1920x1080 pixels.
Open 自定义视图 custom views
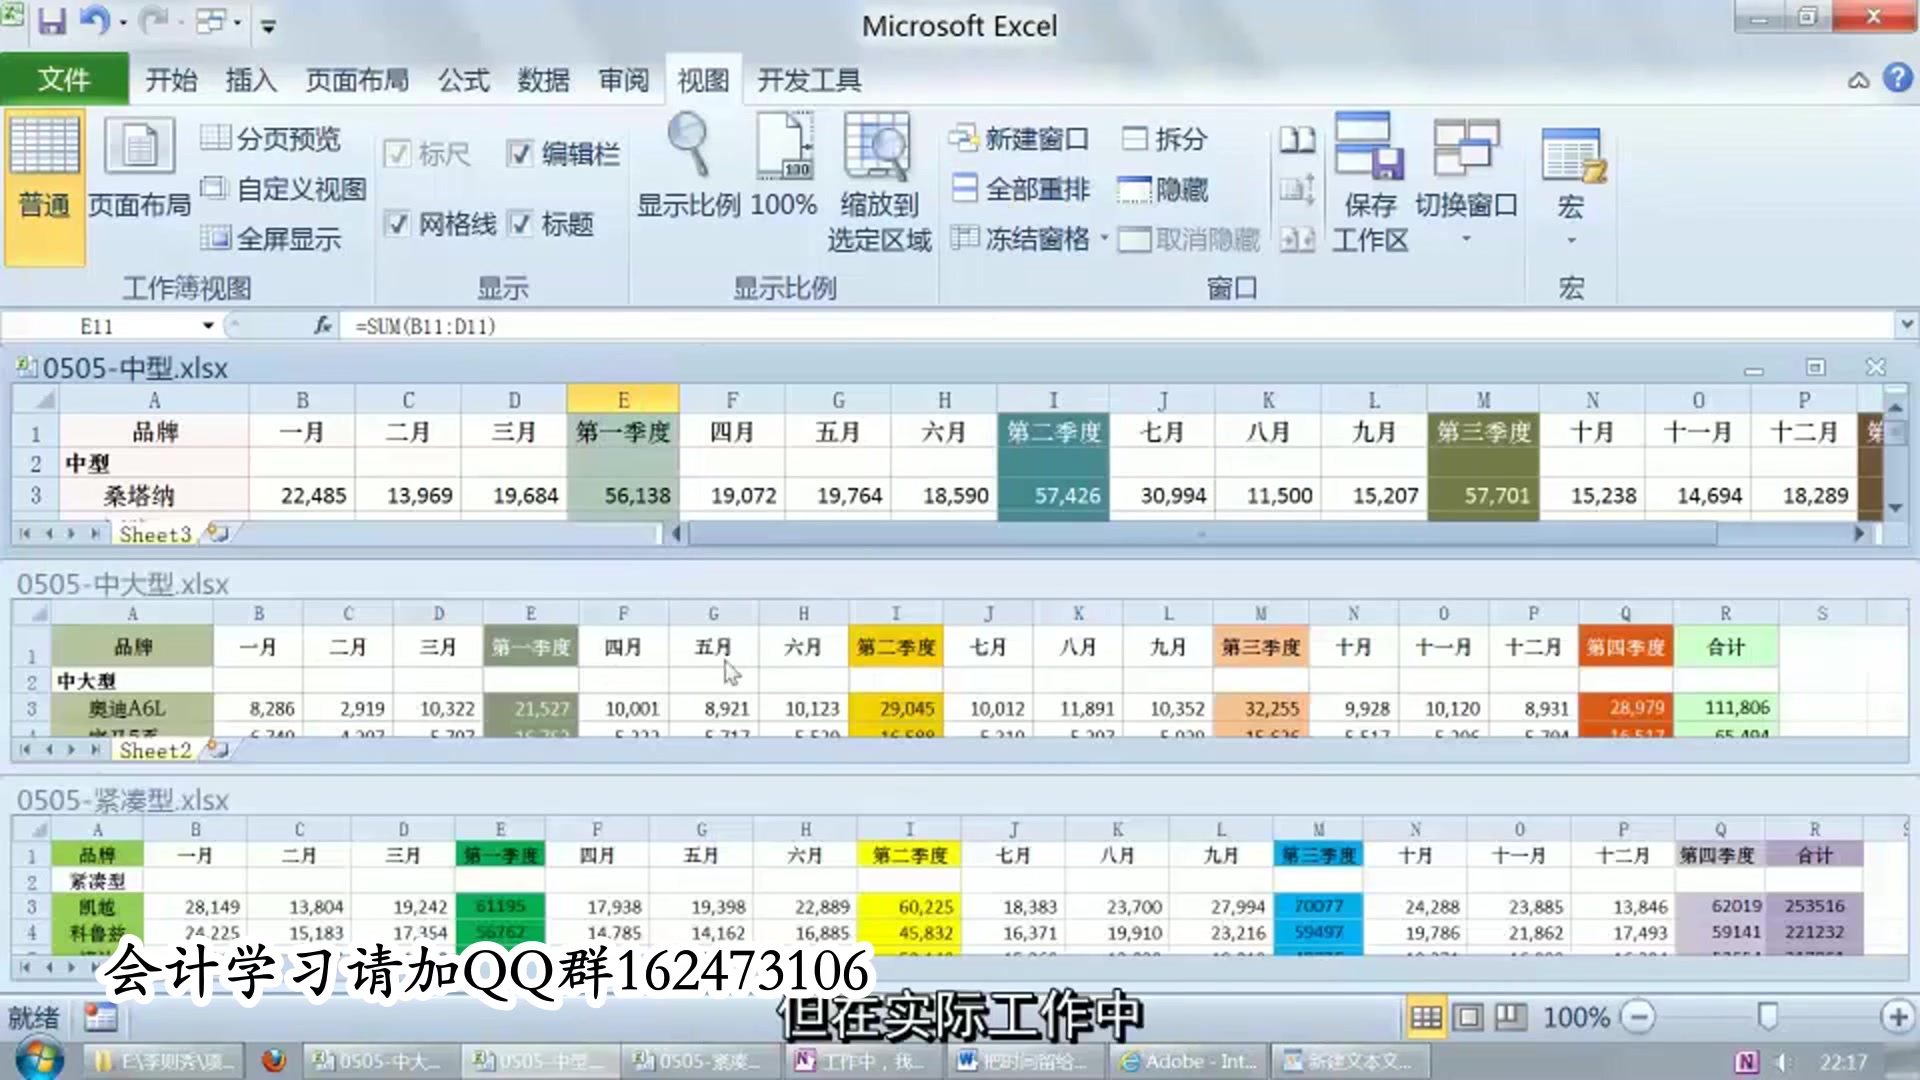pyautogui.click(x=283, y=189)
